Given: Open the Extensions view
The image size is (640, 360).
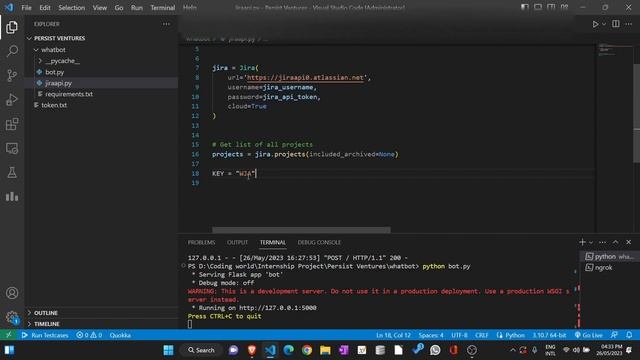Looking at the screenshot, I should 12,124.
